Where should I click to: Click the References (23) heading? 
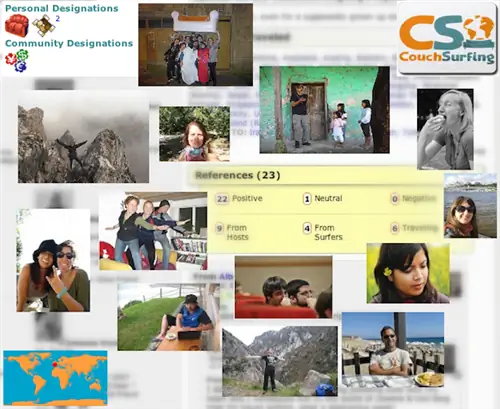pos(238,175)
